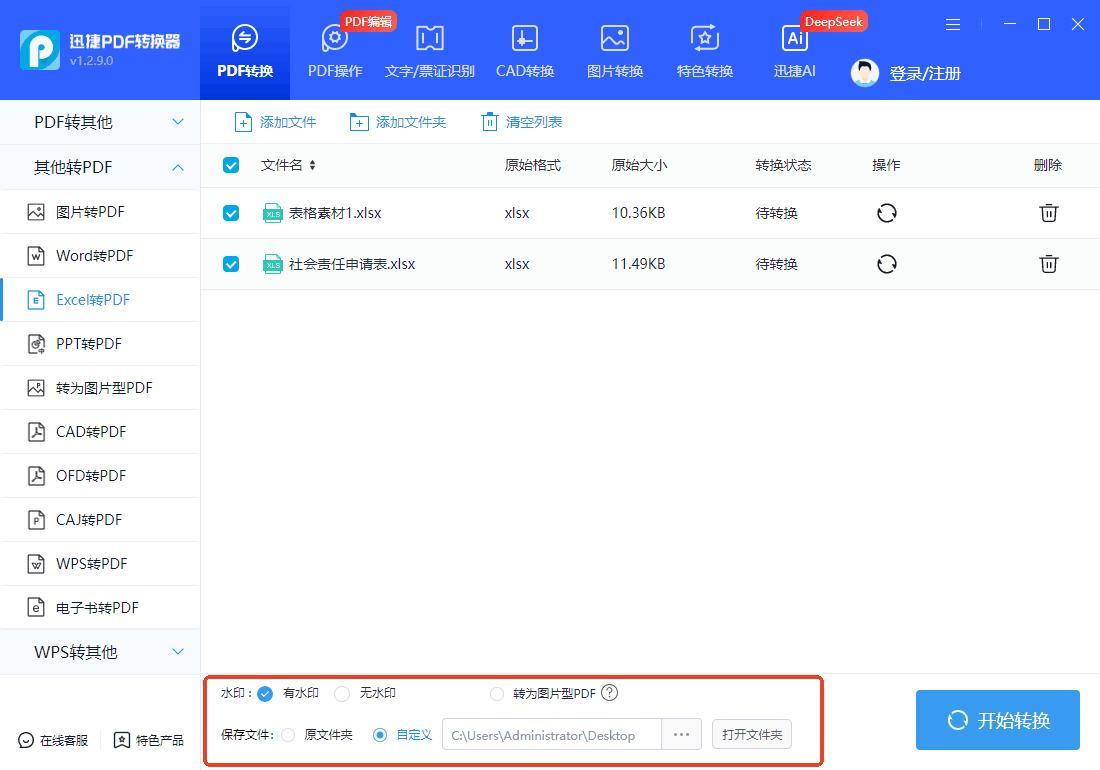Switch to the 迅捷AI tab
The height and width of the screenshot is (770, 1100).
click(794, 52)
